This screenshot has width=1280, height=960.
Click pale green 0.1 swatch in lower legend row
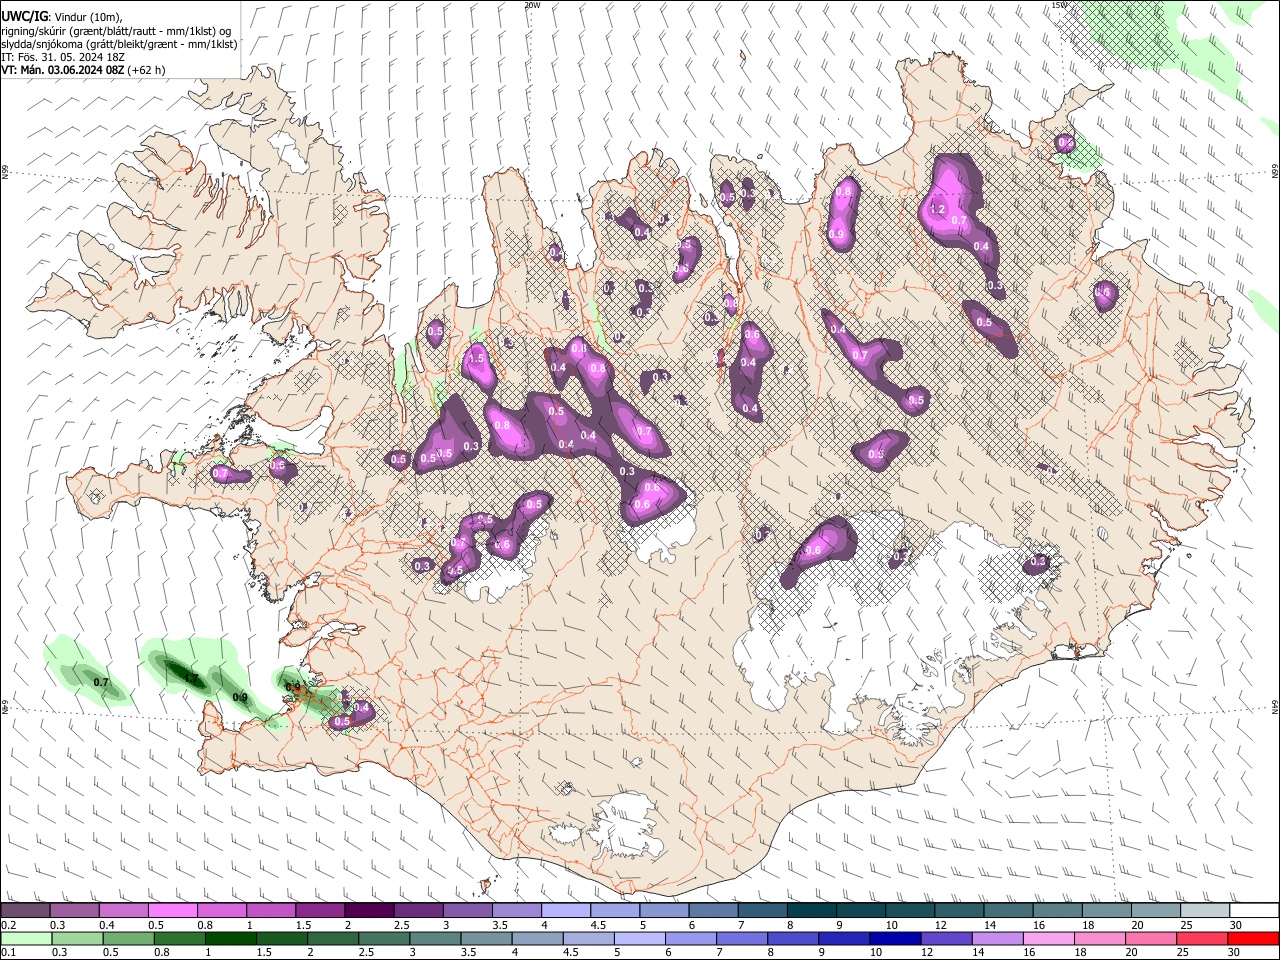click(x=26, y=938)
